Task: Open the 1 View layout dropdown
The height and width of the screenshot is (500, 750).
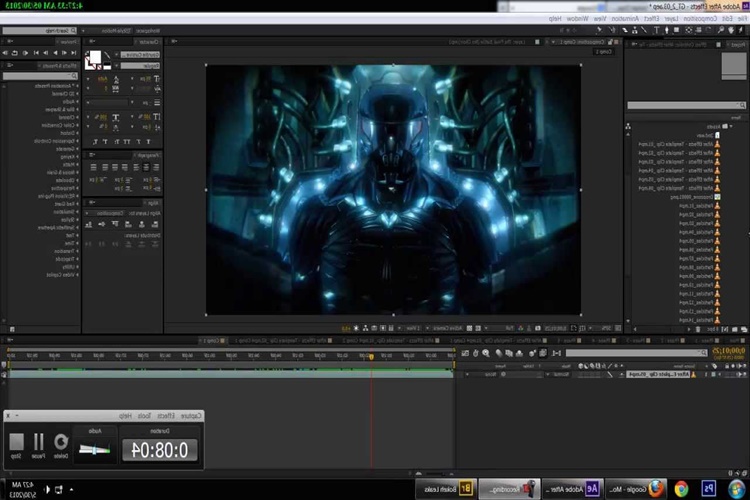Action: [x=409, y=328]
